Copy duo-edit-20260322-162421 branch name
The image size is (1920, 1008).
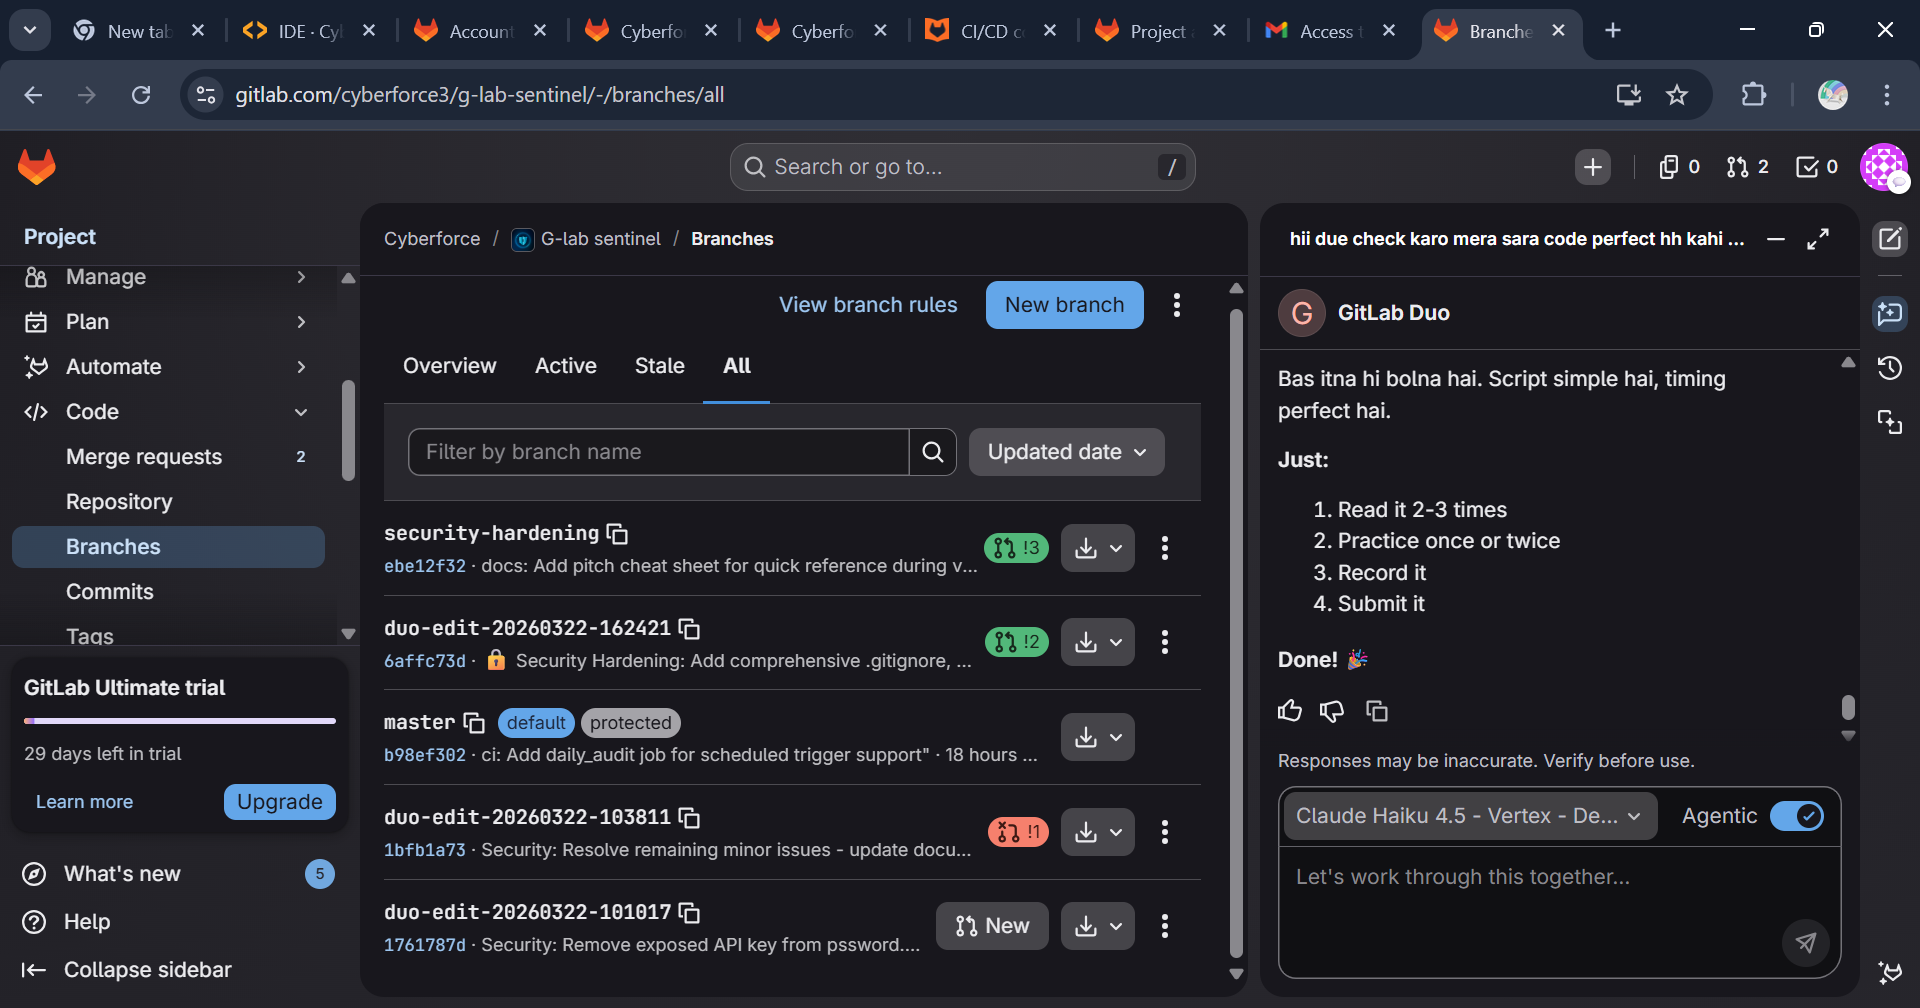[x=689, y=628]
